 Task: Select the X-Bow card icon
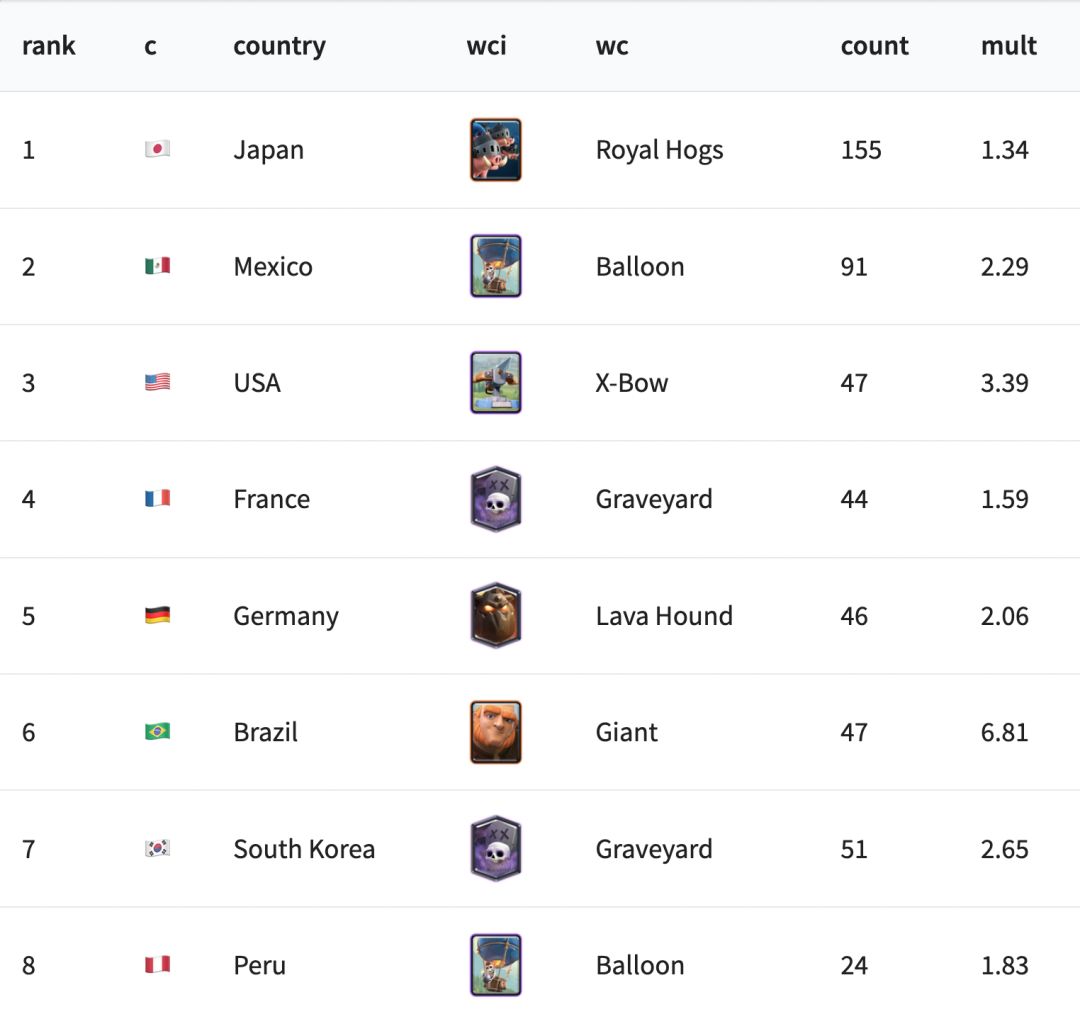click(x=496, y=383)
